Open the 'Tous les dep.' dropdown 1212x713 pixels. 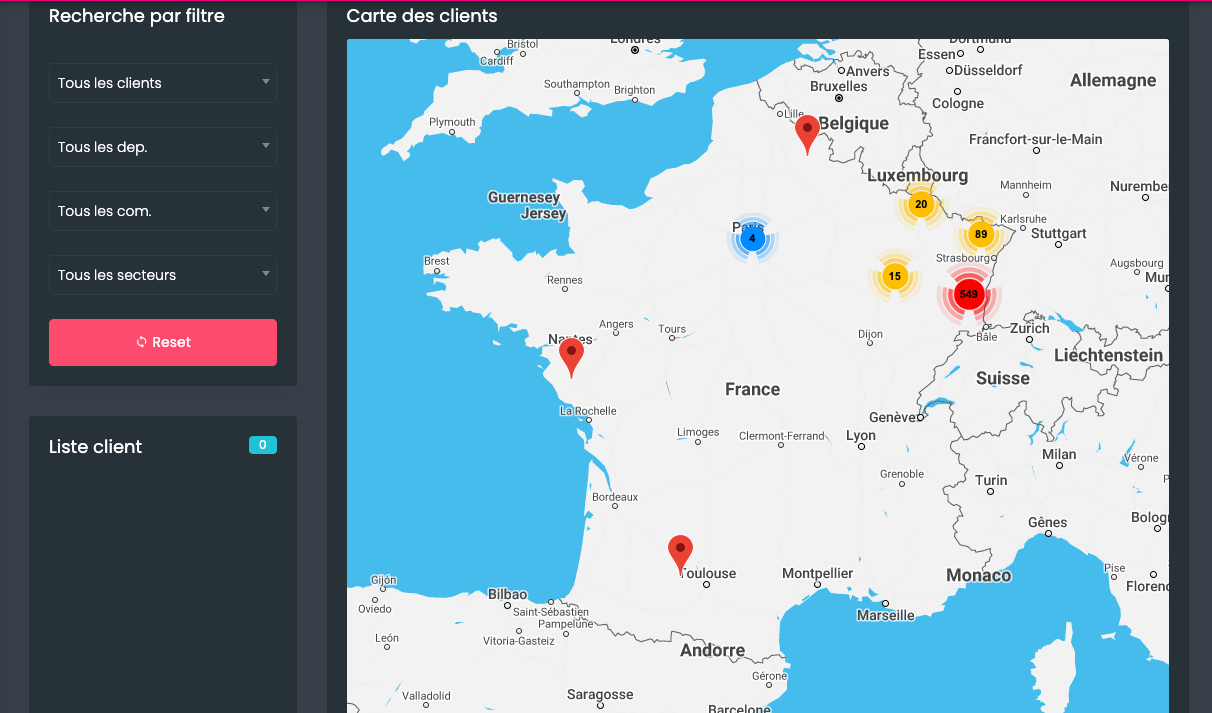[163, 147]
